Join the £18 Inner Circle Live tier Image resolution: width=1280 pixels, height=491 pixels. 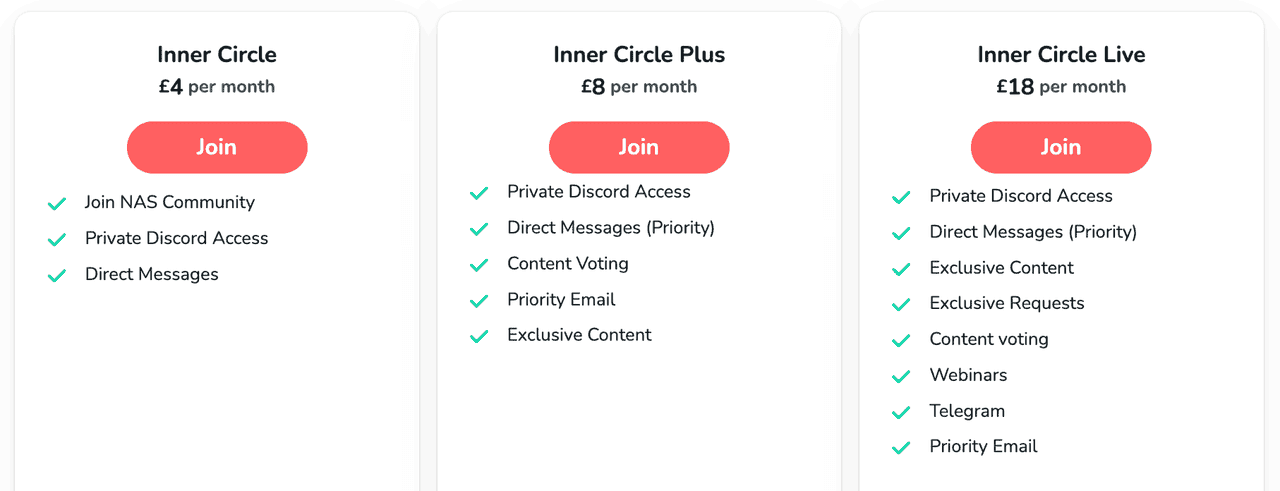(x=1061, y=148)
